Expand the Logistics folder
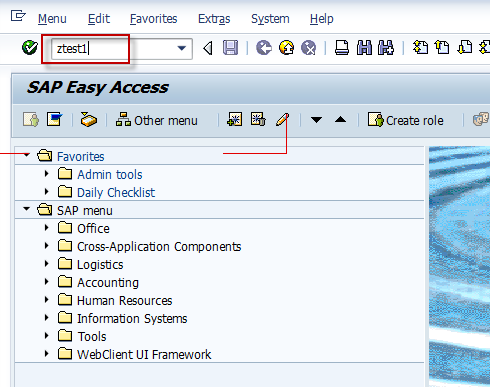The height and width of the screenshot is (387, 490). [47, 264]
